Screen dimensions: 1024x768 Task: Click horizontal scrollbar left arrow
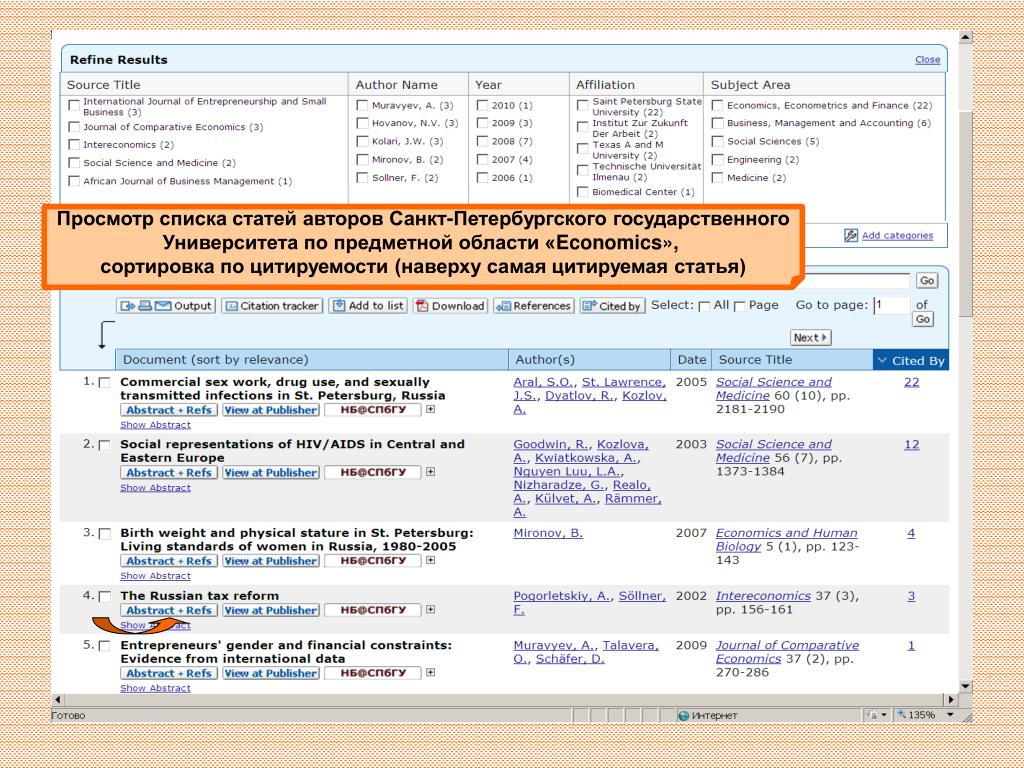[x=58, y=699]
